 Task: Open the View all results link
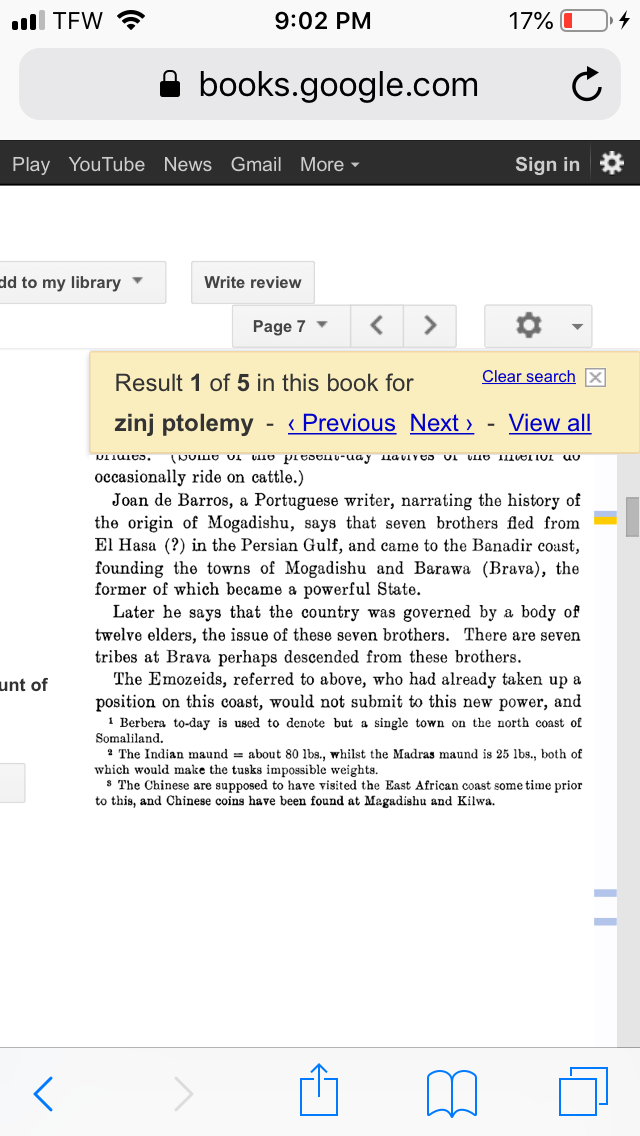[549, 423]
